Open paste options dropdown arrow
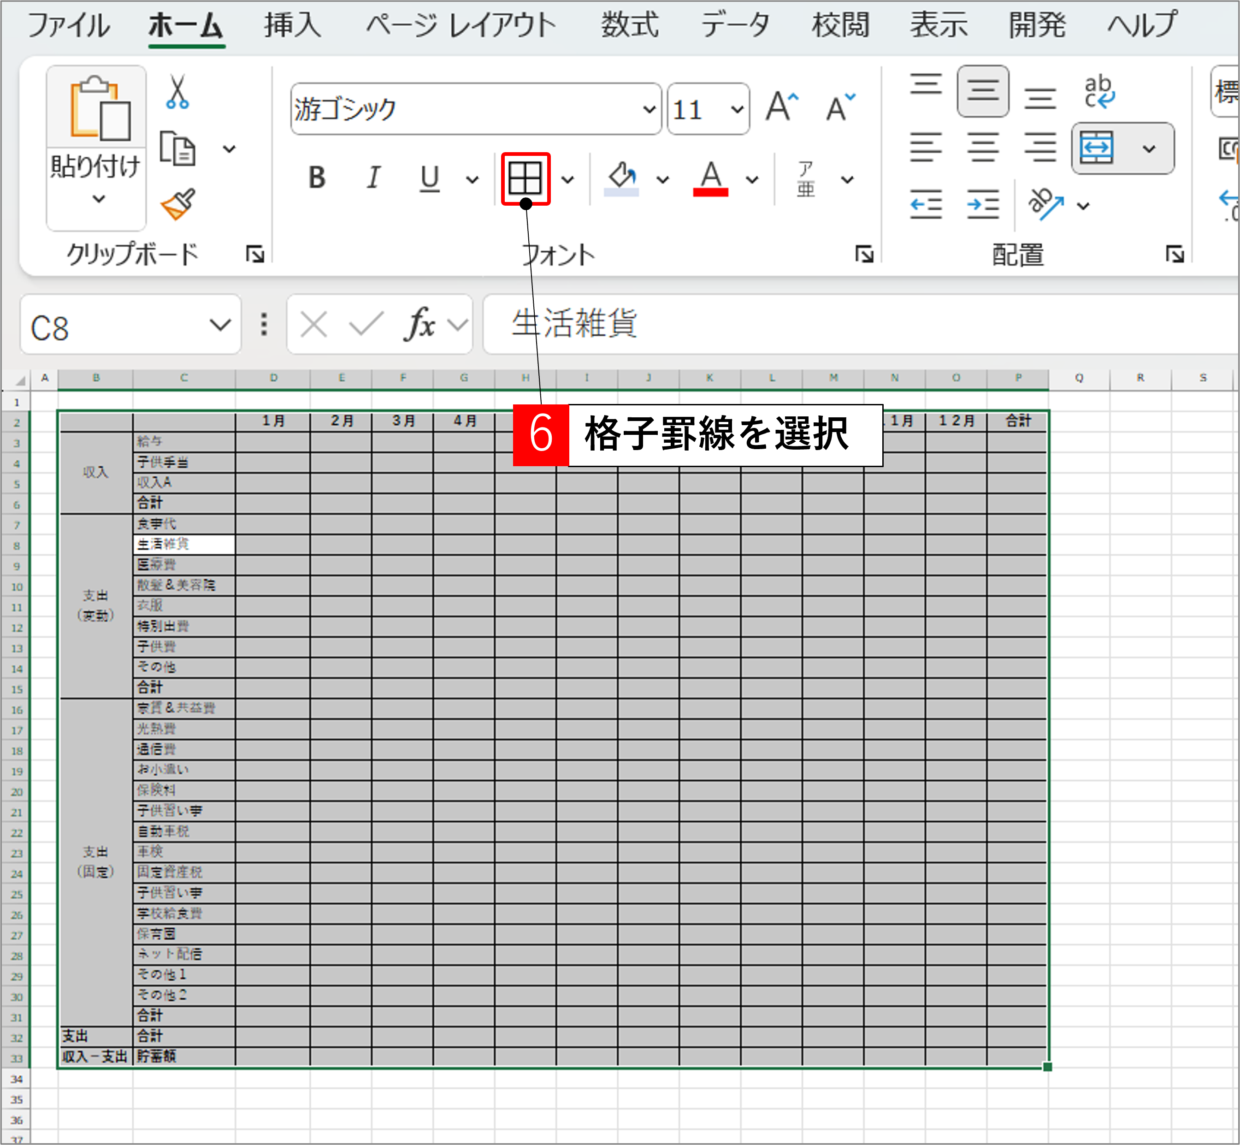The image size is (1240, 1145). (x=98, y=199)
